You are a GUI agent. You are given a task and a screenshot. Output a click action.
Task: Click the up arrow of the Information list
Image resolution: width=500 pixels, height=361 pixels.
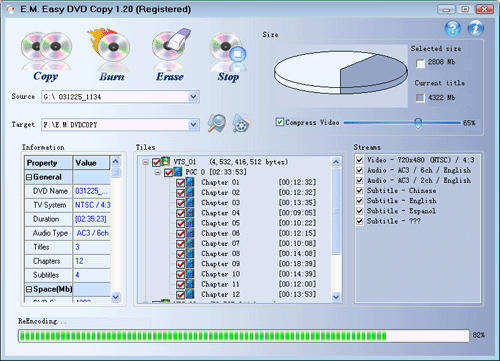[116, 162]
